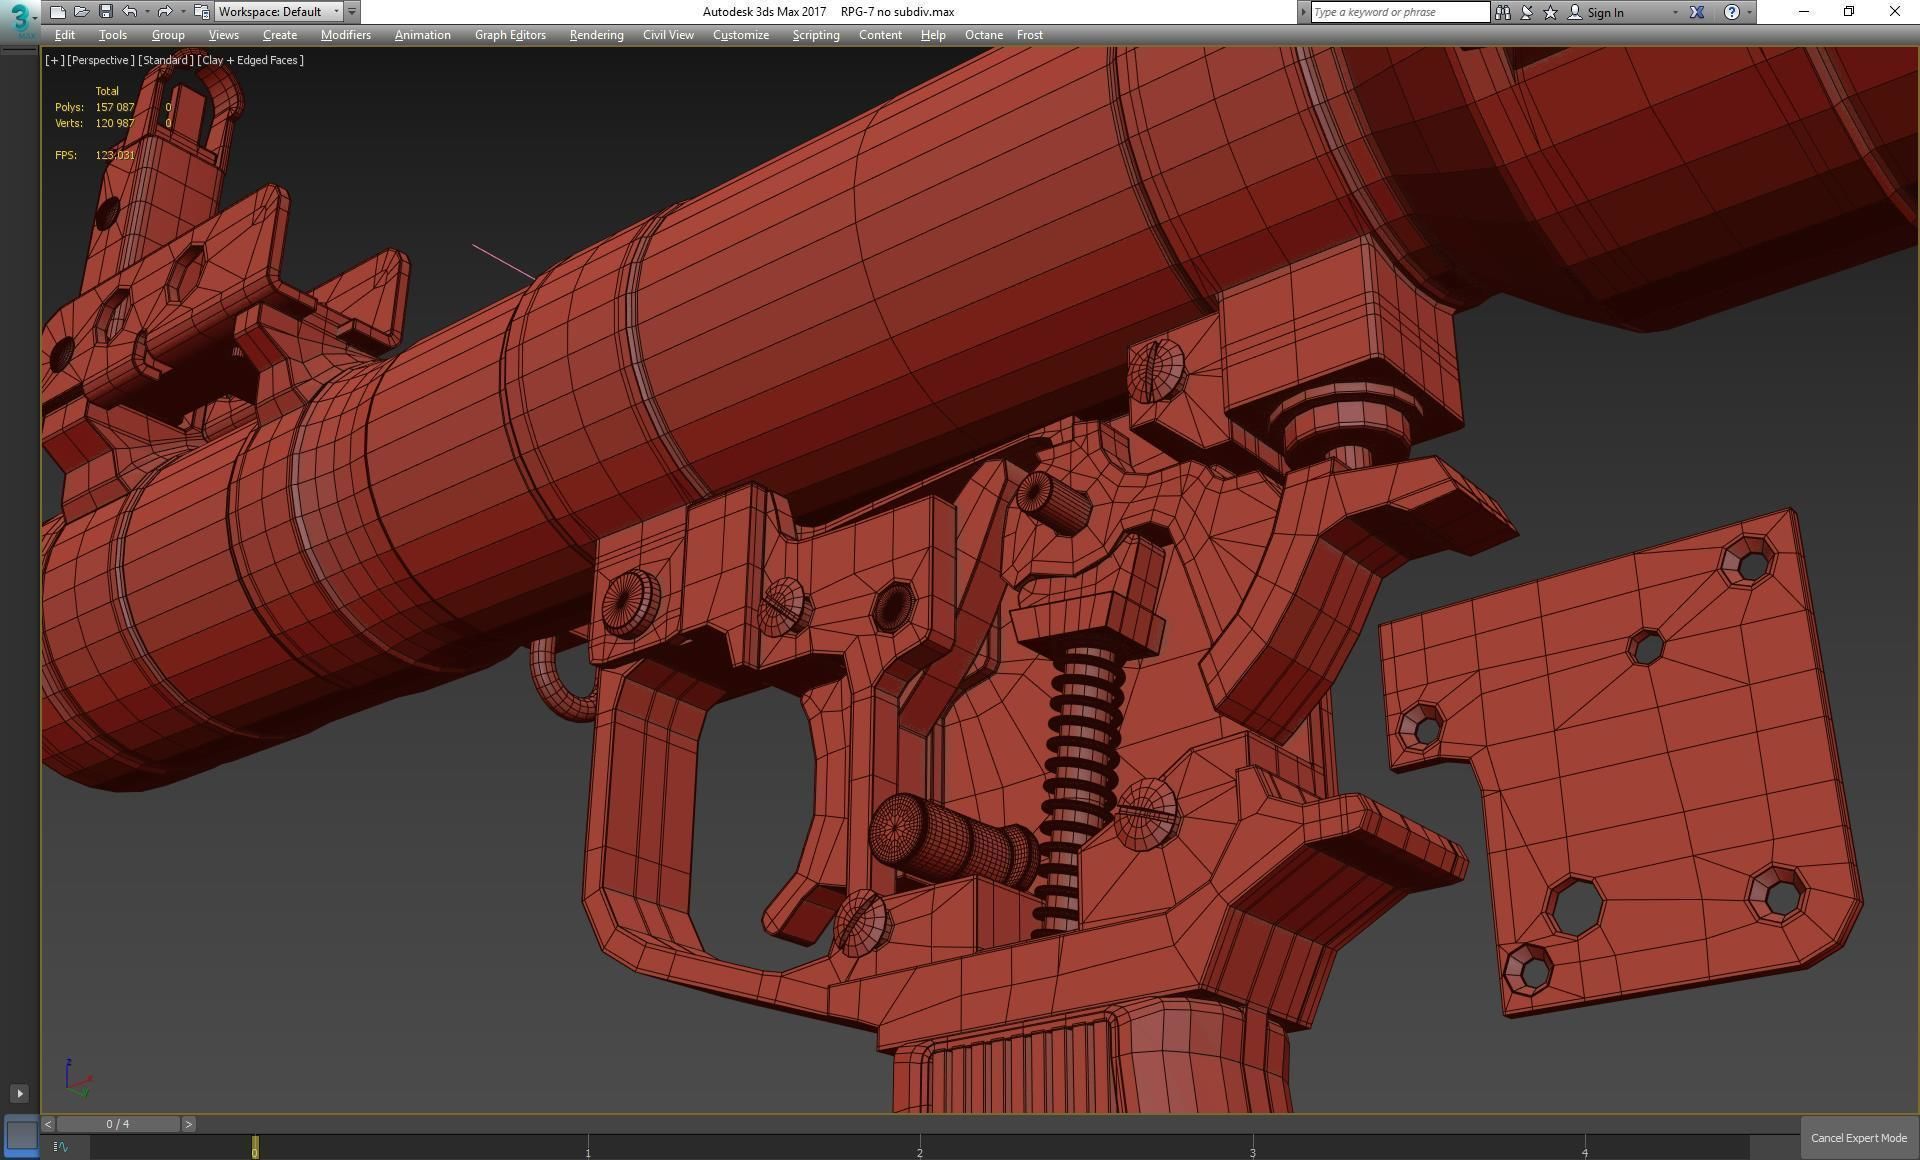Click Sign In
The width and height of the screenshot is (1920, 1160).
[x=1604, y=12]
